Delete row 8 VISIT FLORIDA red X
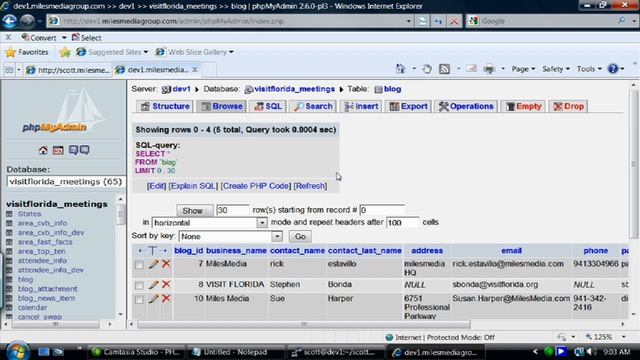Screen dimensions: 640x360 coord(166,284)
